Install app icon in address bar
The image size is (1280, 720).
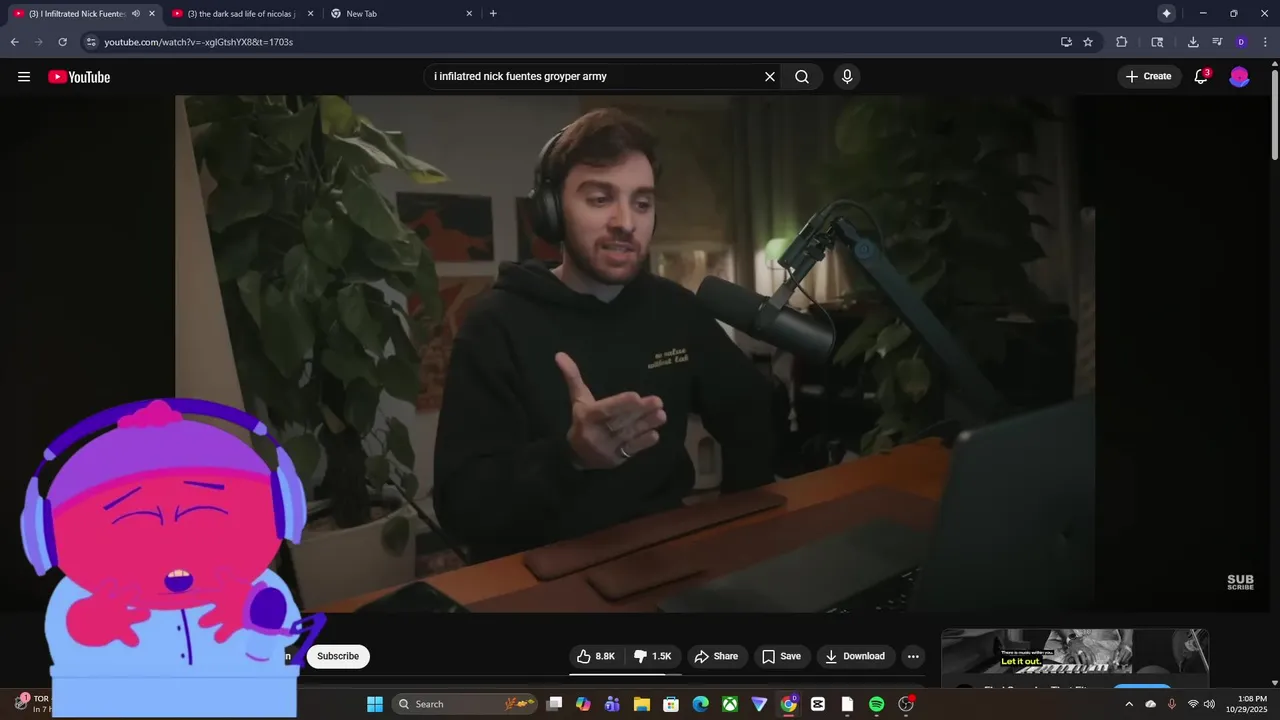(x=1066, y=42)
